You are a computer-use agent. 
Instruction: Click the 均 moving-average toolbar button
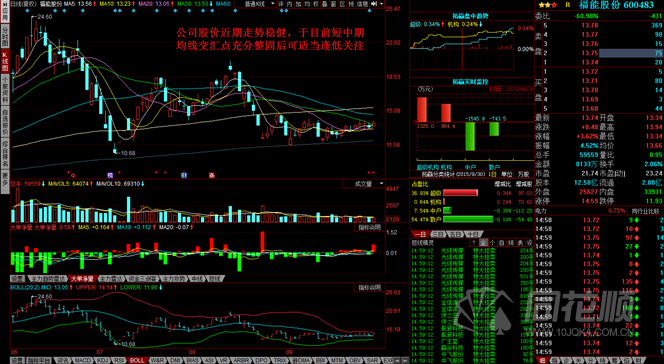click(x=307, y=4)
